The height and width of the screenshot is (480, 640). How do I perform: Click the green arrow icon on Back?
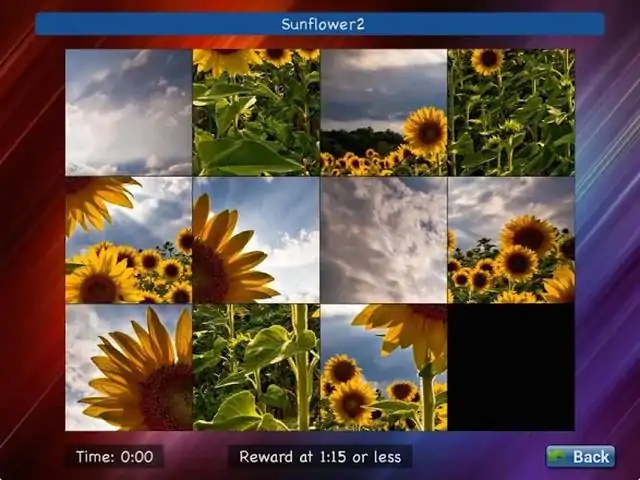[x=559, y=457]
